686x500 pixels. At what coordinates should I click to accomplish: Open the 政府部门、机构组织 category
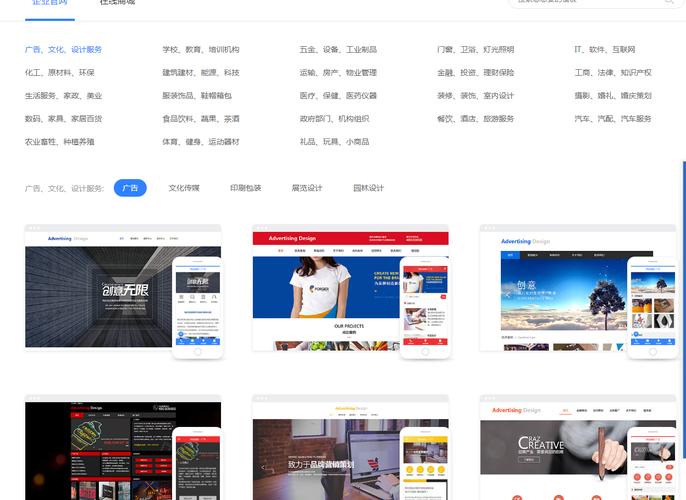click(x=334, y=119)
